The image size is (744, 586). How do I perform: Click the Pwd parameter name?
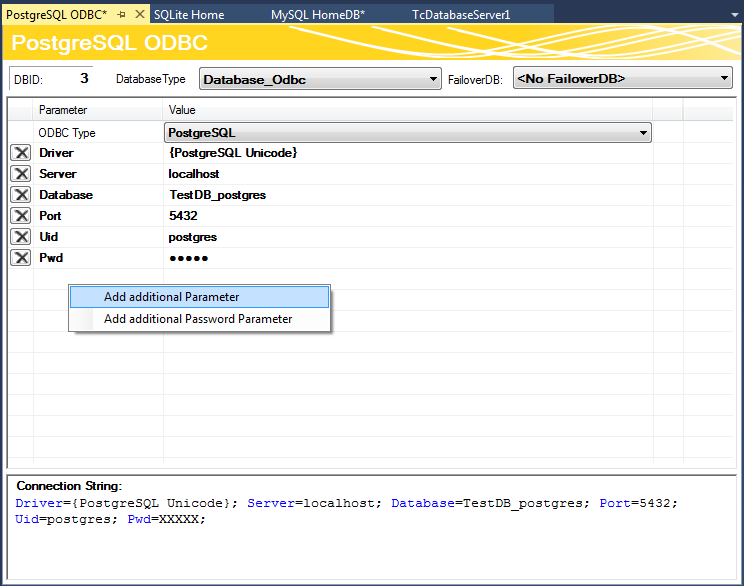[51, 258]
